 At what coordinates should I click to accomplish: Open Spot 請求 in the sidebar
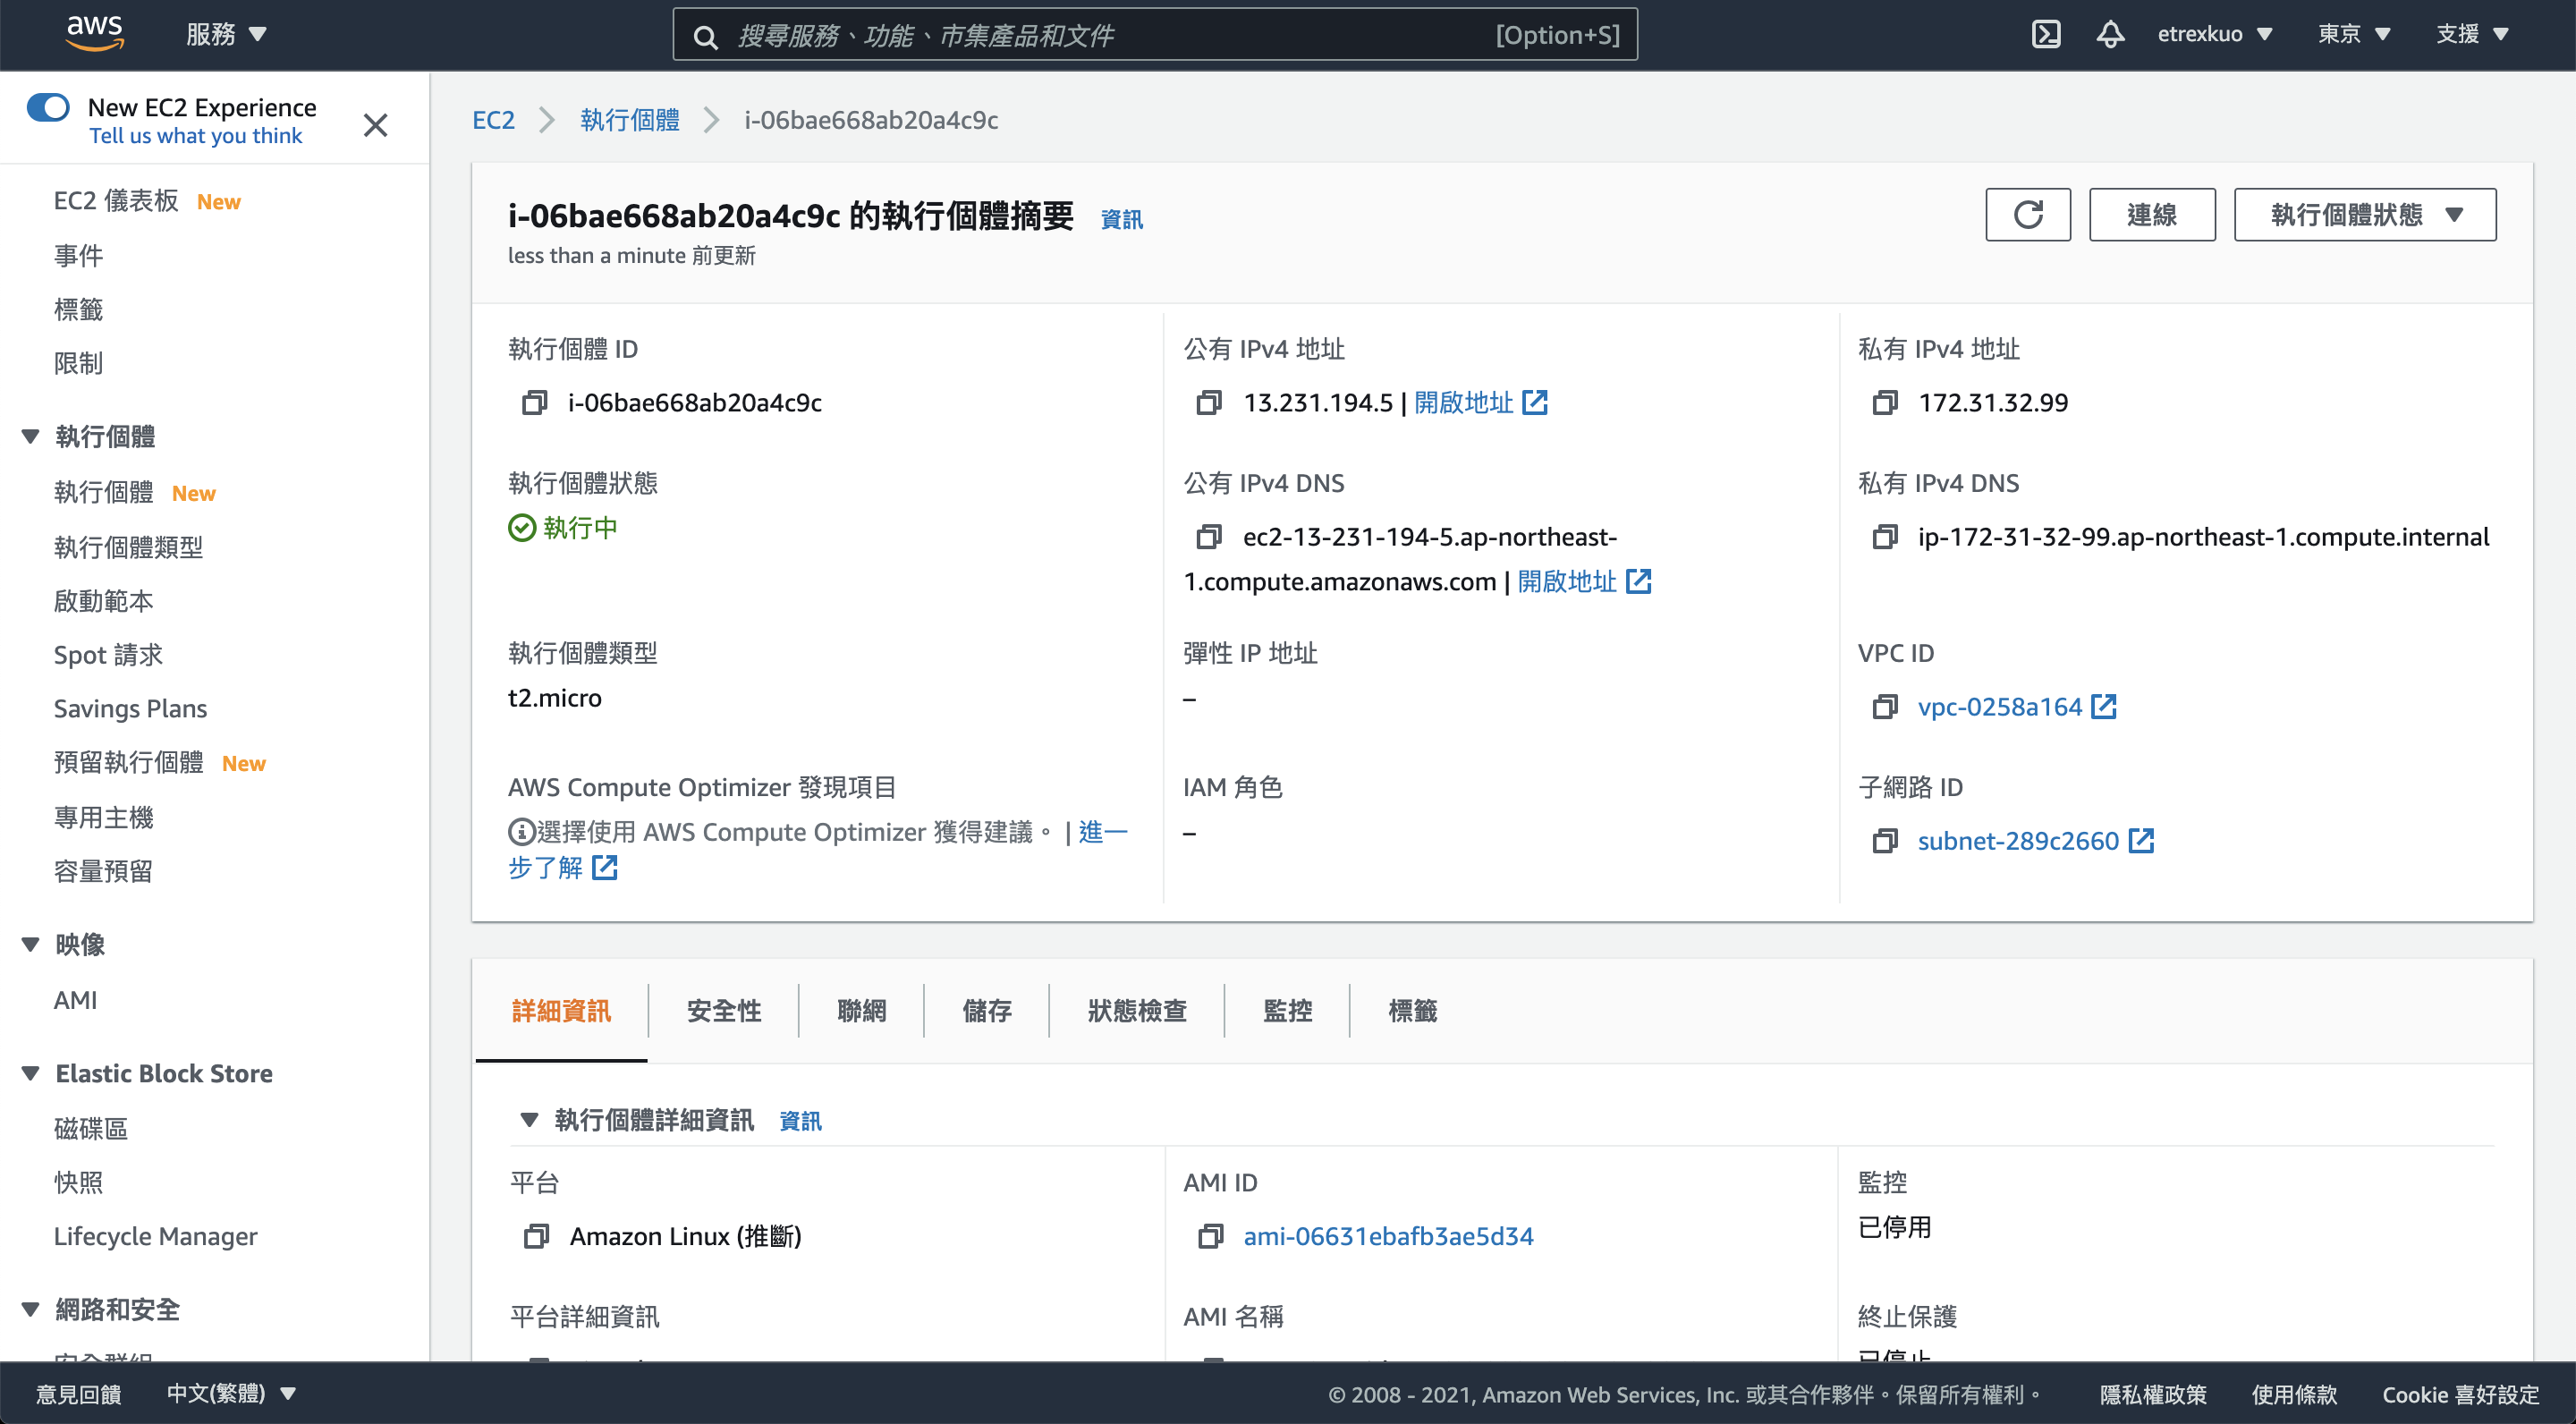point(108,655)
